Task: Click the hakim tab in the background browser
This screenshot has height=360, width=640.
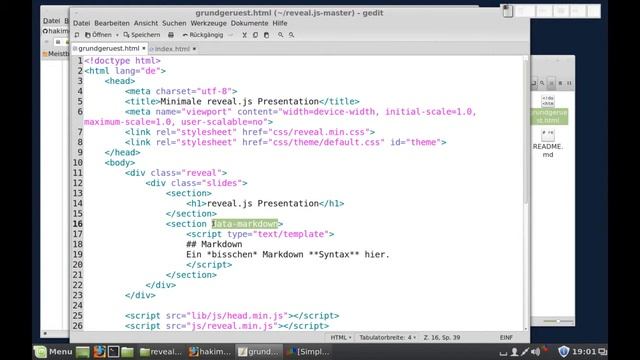Action: point(56,31)
